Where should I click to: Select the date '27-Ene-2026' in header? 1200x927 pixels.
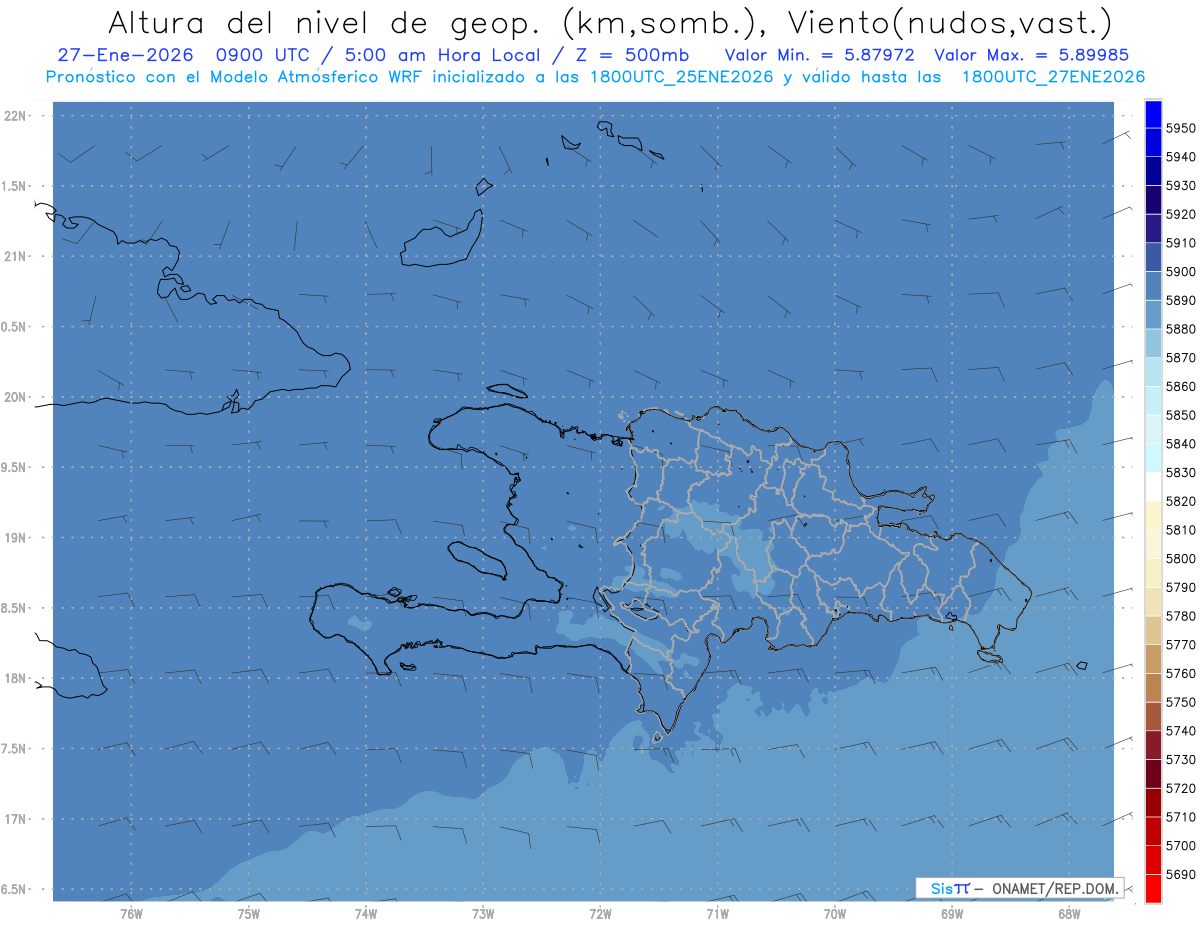125,55
